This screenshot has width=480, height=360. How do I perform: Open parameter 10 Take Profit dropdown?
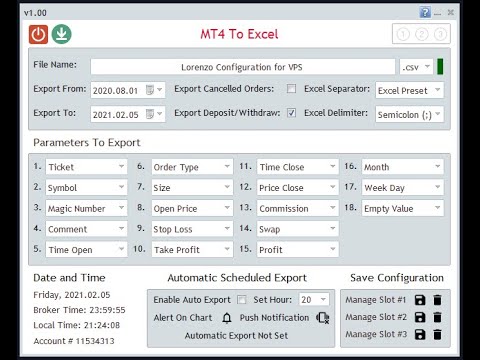(192, 250)
